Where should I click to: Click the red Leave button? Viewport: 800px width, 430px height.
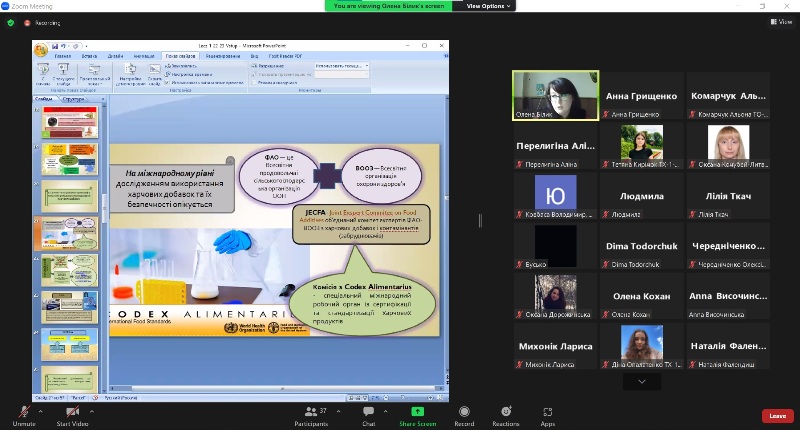tap(777, 416)
